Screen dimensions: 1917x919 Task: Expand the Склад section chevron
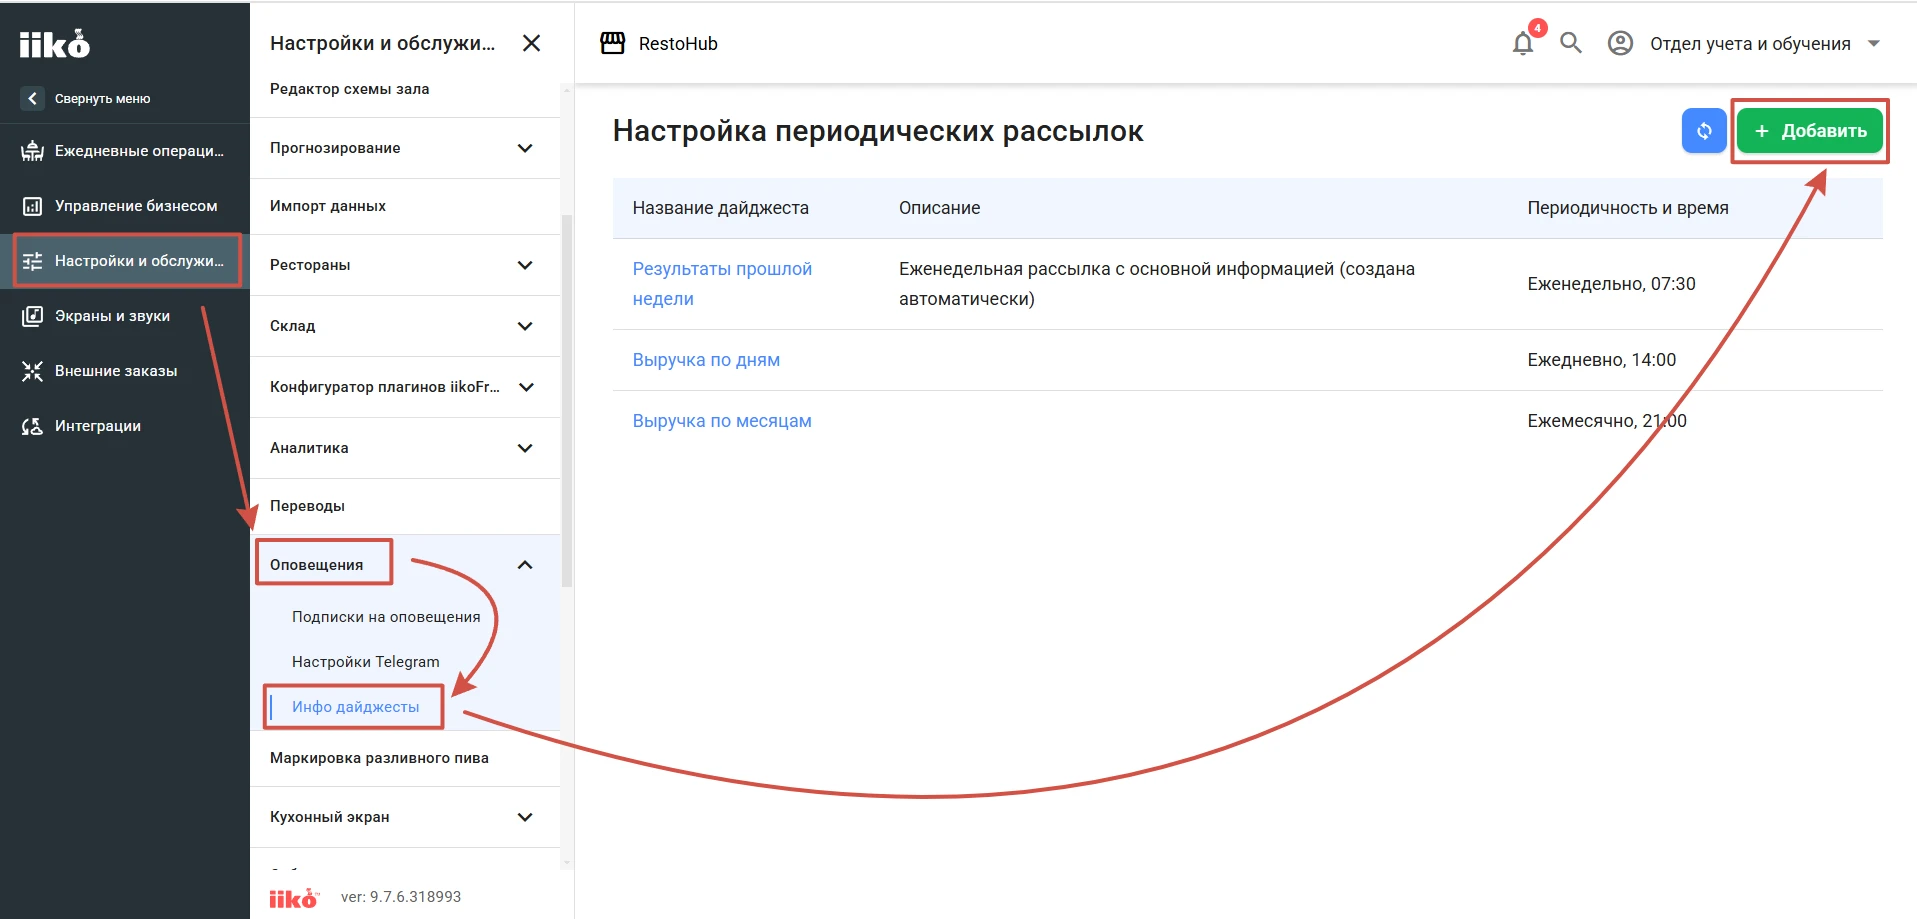pos(525,326)
